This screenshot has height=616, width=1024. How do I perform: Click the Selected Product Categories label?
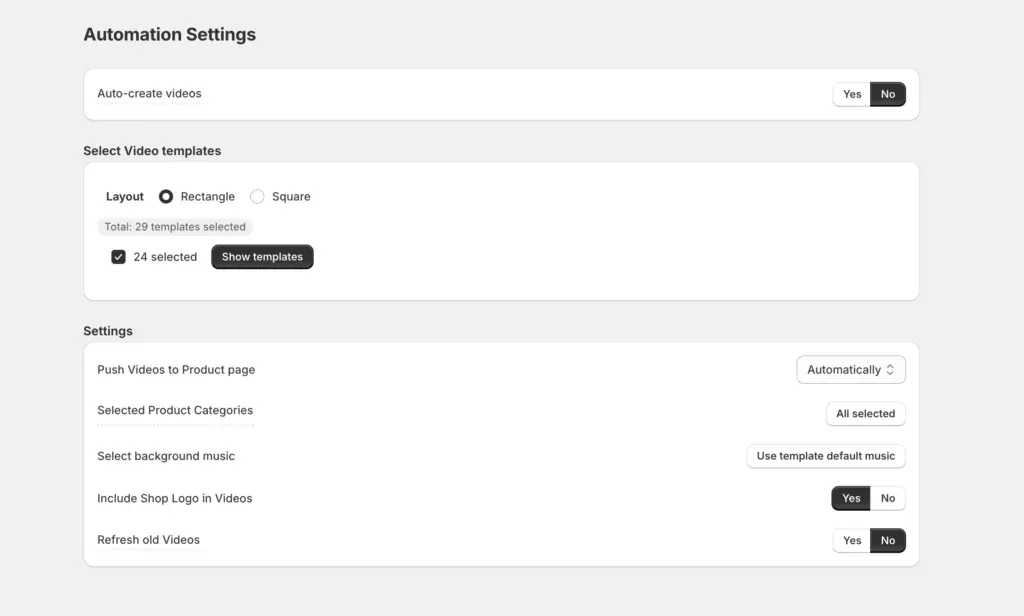coord(174,410)
